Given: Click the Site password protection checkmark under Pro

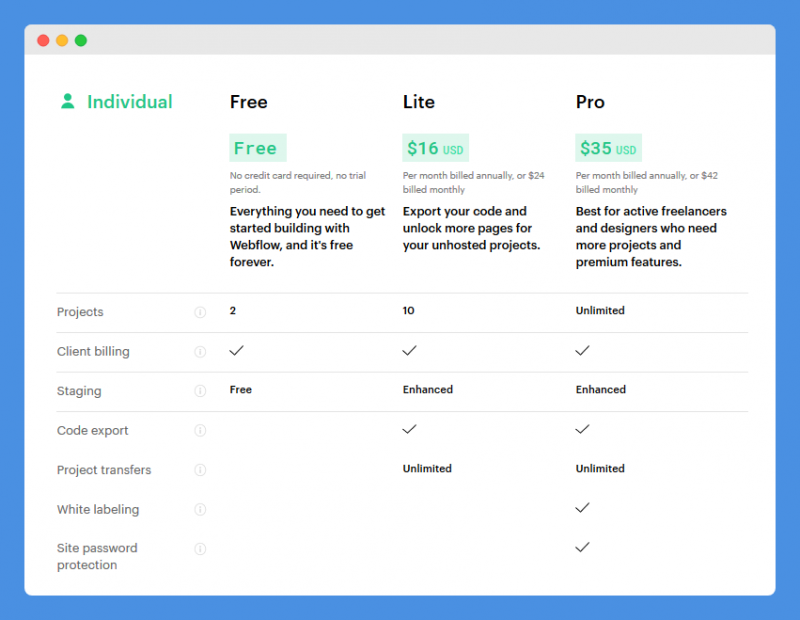Looking at the screenshot, I should (582, 547).
